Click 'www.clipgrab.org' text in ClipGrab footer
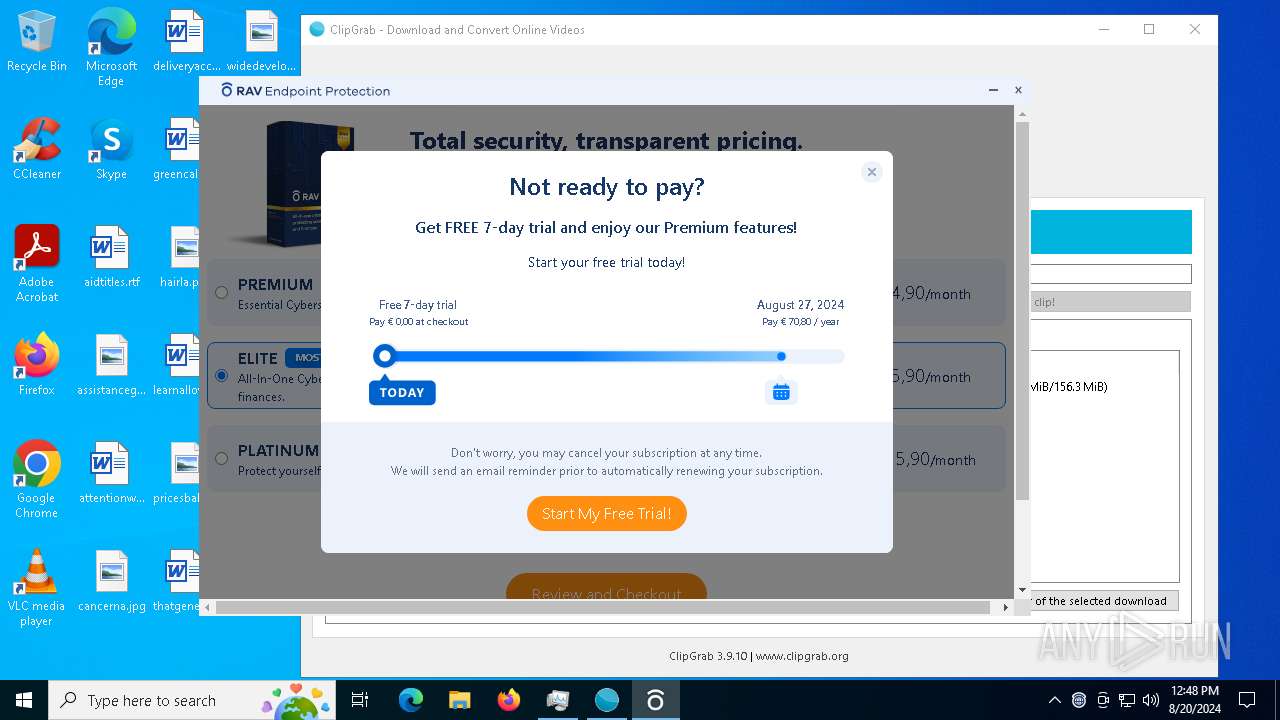The image size is (1280, 720). pyautogui.click(x=802, y=656)
